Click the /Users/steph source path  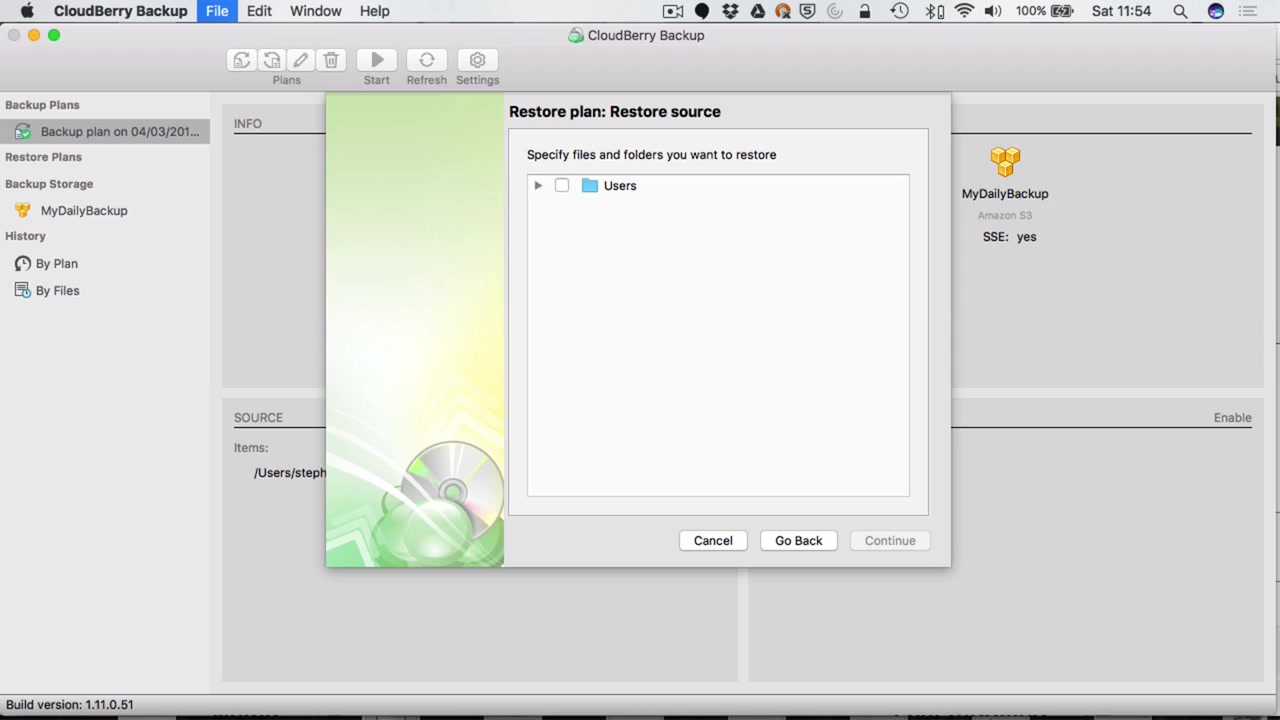click(x=290, y=472)
